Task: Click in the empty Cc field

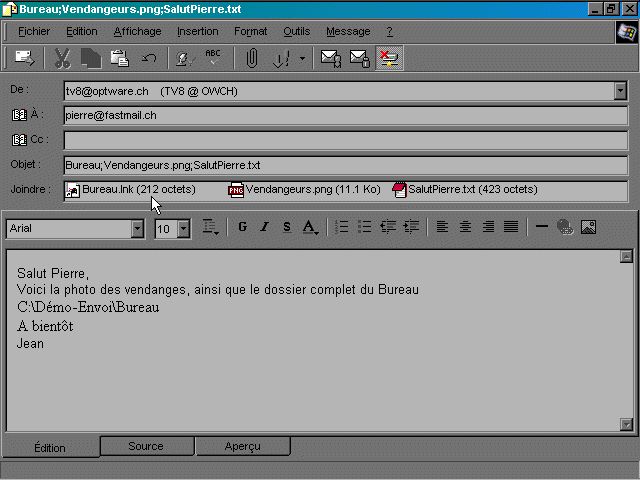Action: [346, 140]
